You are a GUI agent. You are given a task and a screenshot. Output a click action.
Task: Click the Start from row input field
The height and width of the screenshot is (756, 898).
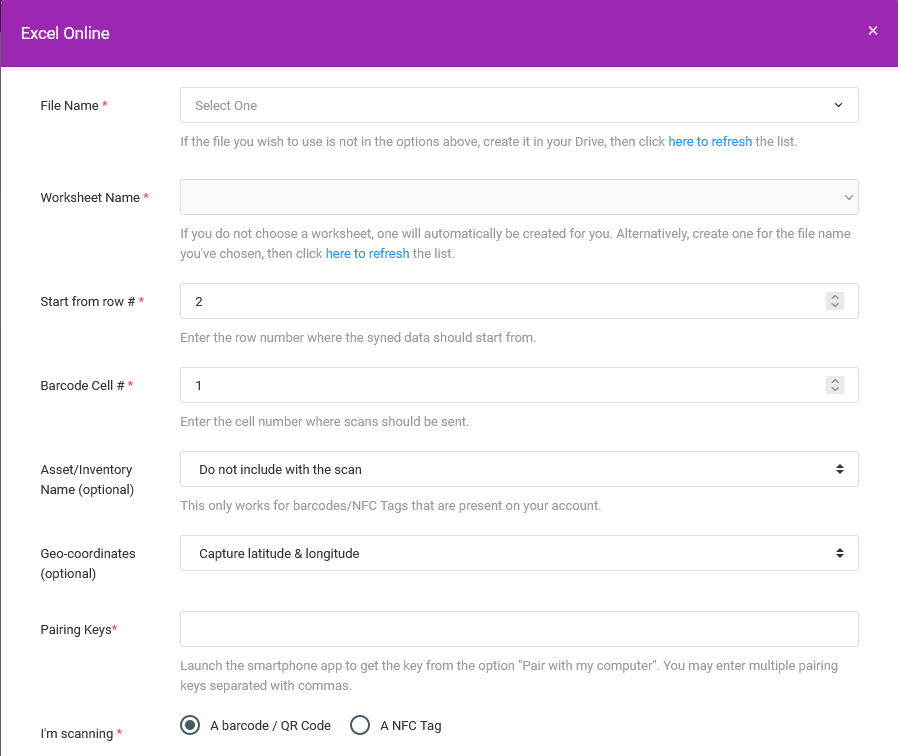[504, 301]
